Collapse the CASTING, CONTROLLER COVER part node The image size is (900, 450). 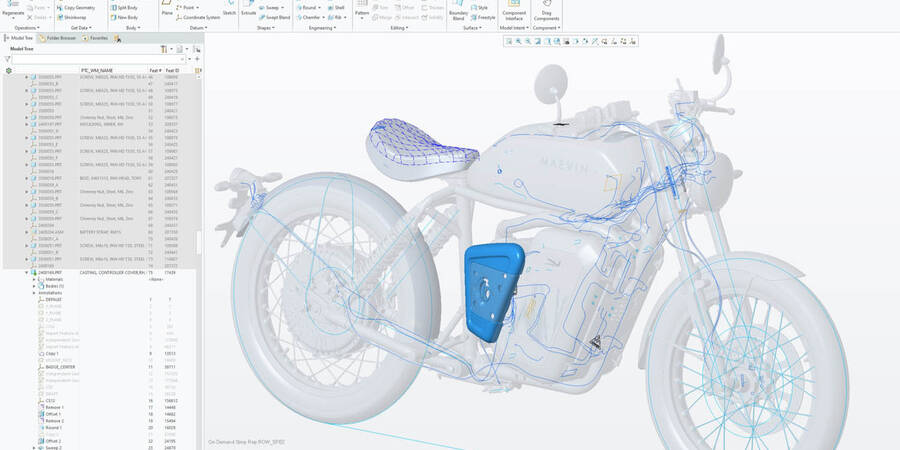27,272
